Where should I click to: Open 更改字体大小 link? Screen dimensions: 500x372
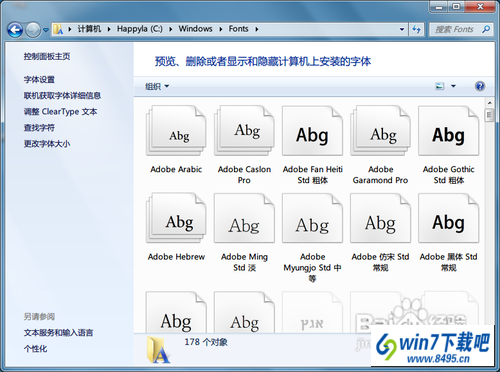[47, 144]
